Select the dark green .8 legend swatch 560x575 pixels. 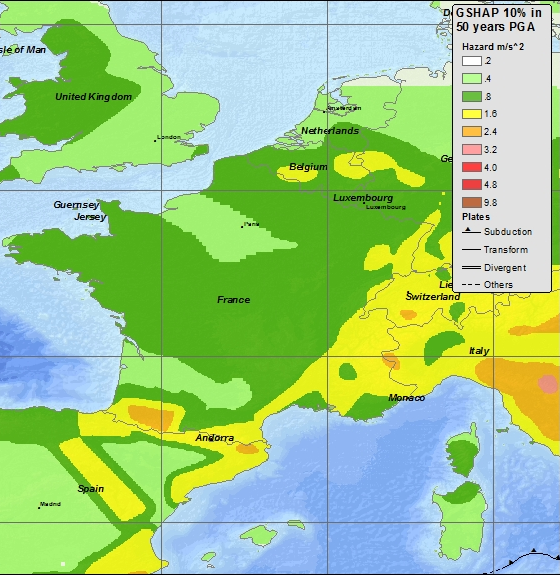coord(472,96)
